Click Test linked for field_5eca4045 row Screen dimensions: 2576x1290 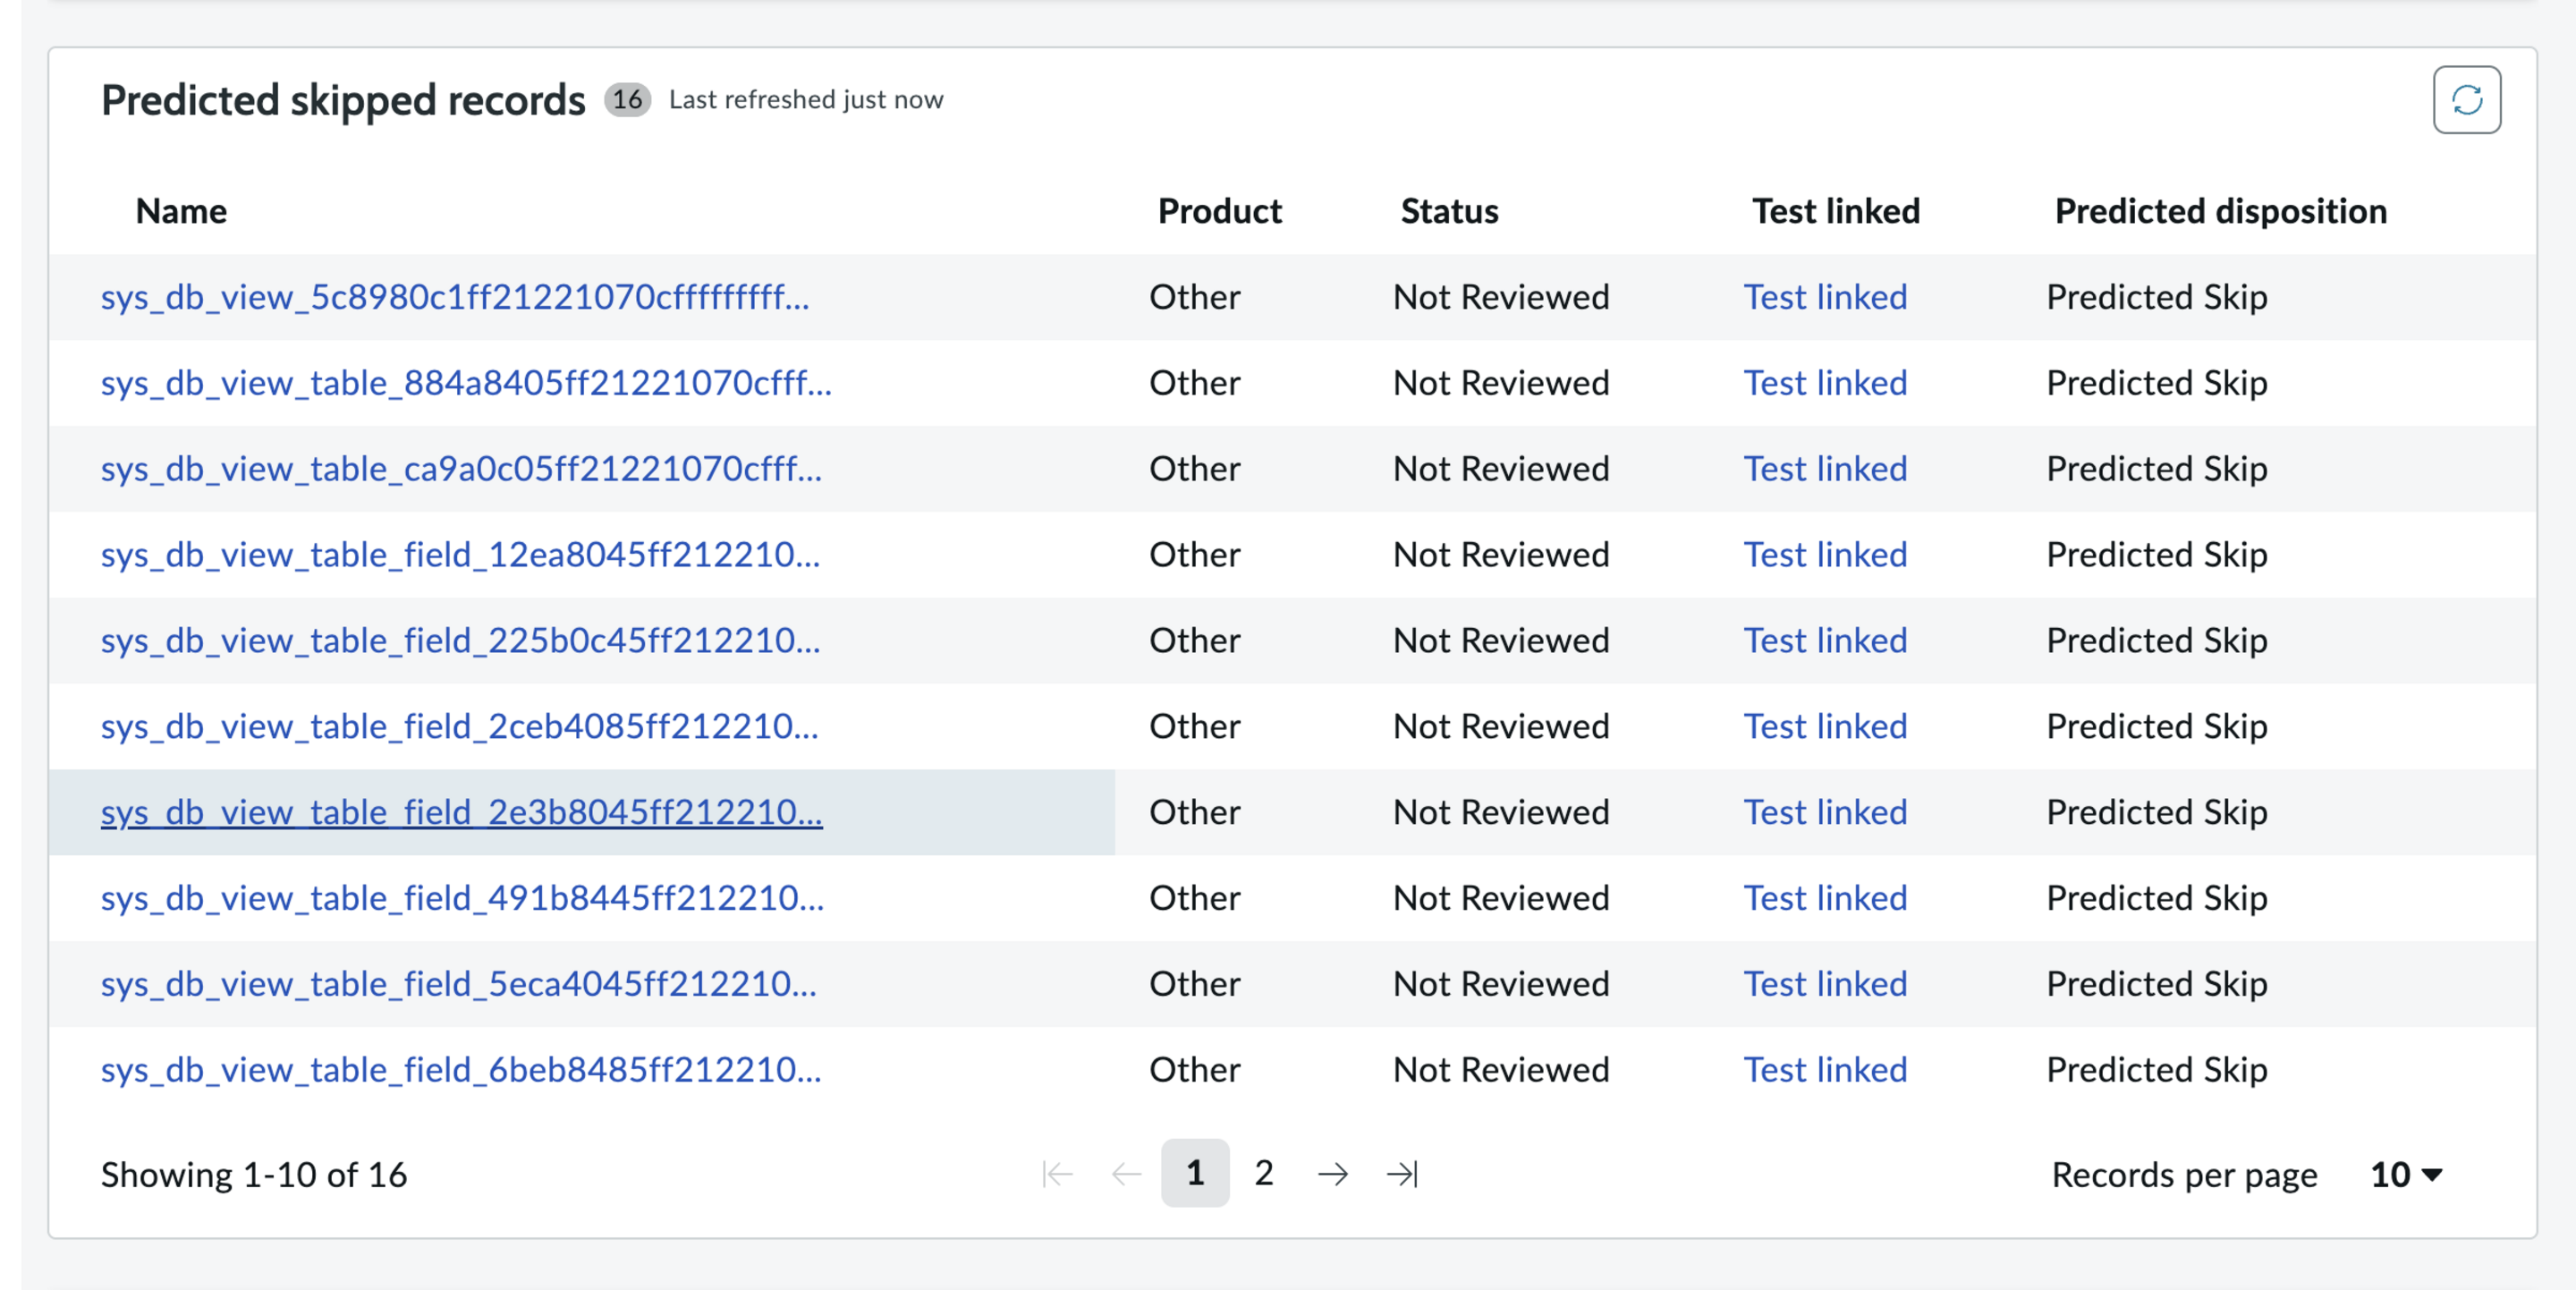[x=1825, y=984]
